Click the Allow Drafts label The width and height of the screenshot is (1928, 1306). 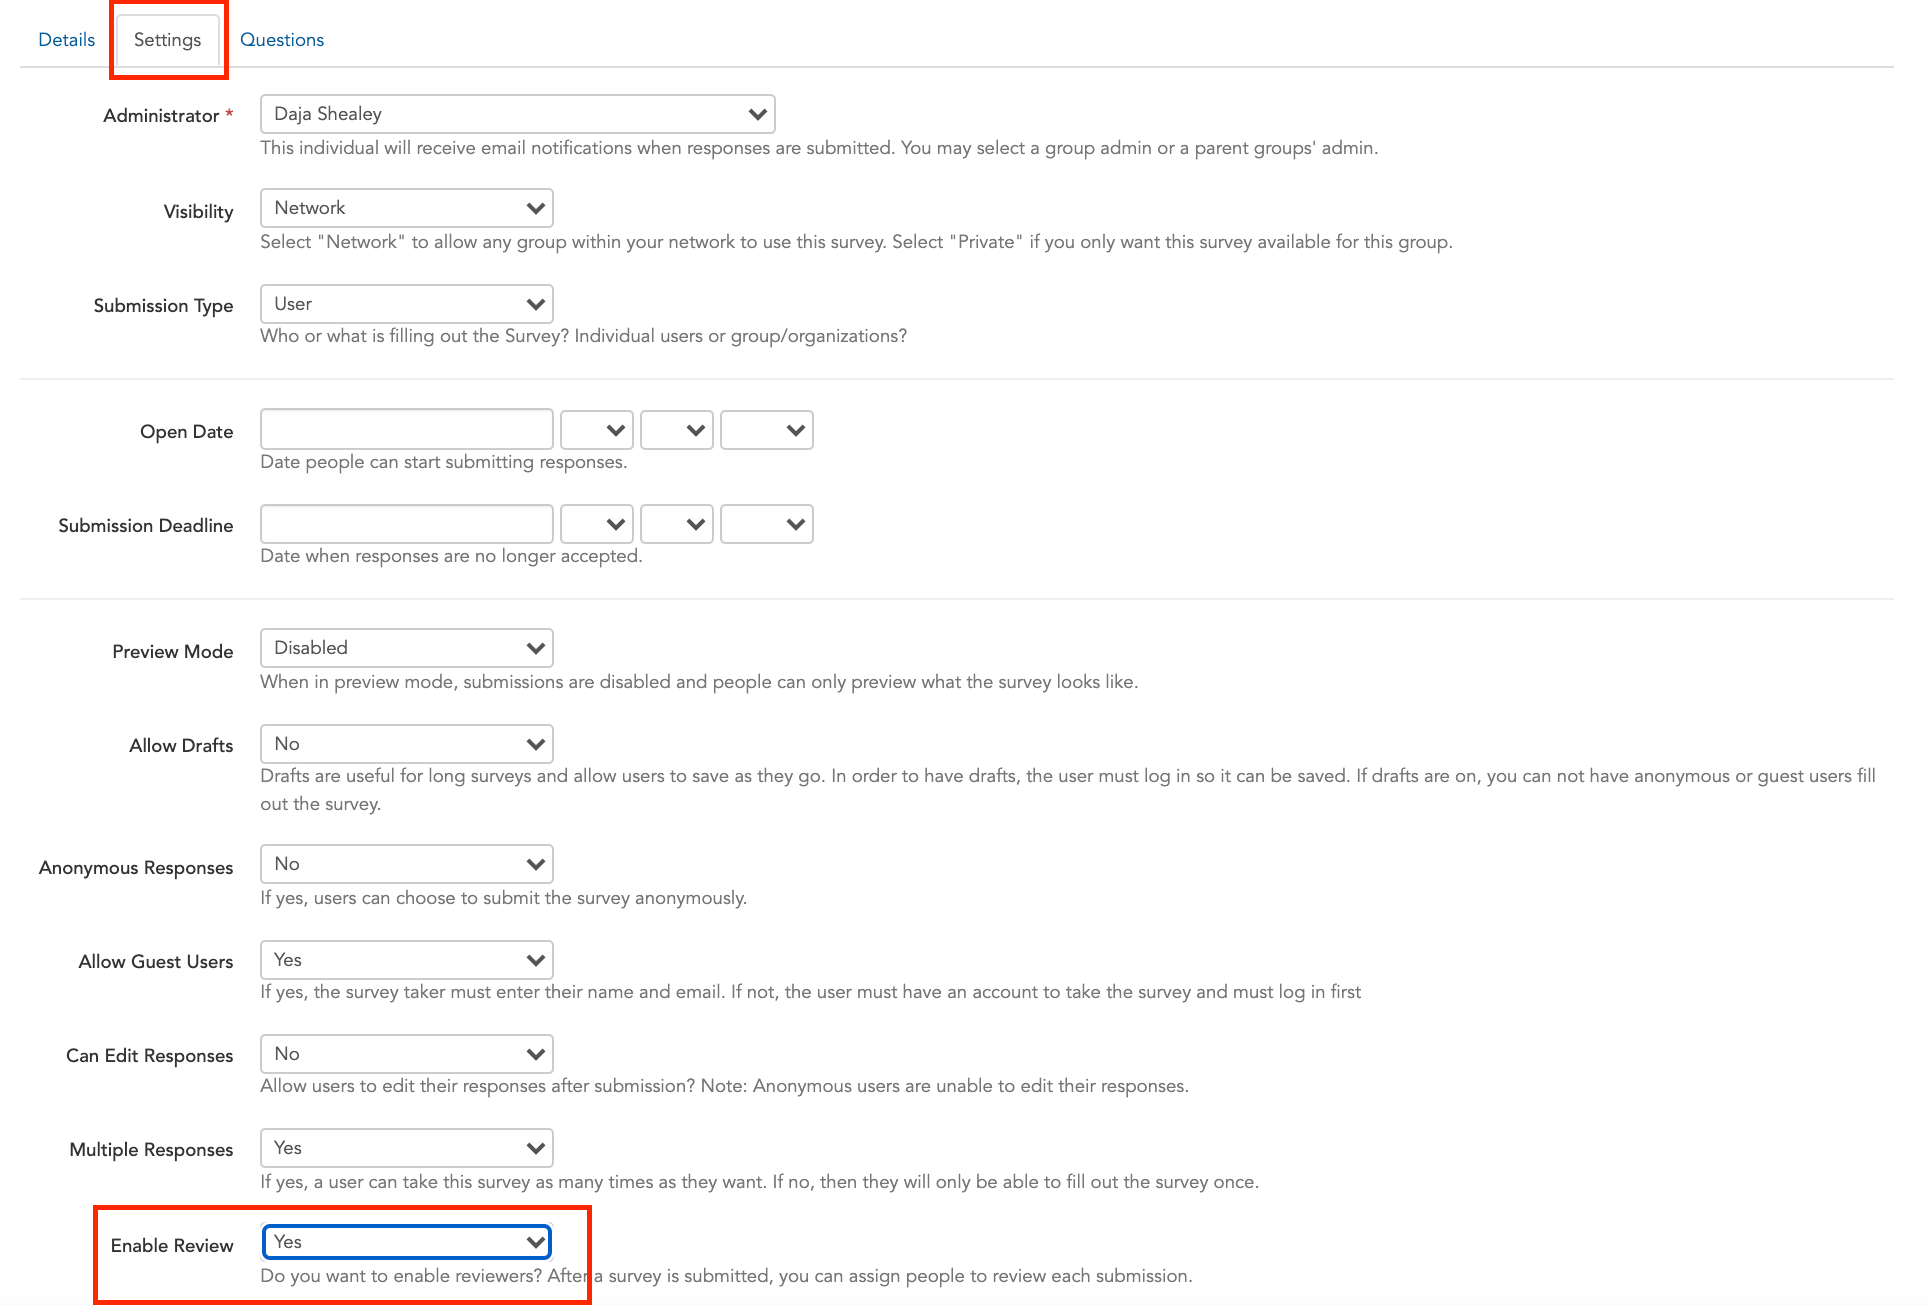181,746
